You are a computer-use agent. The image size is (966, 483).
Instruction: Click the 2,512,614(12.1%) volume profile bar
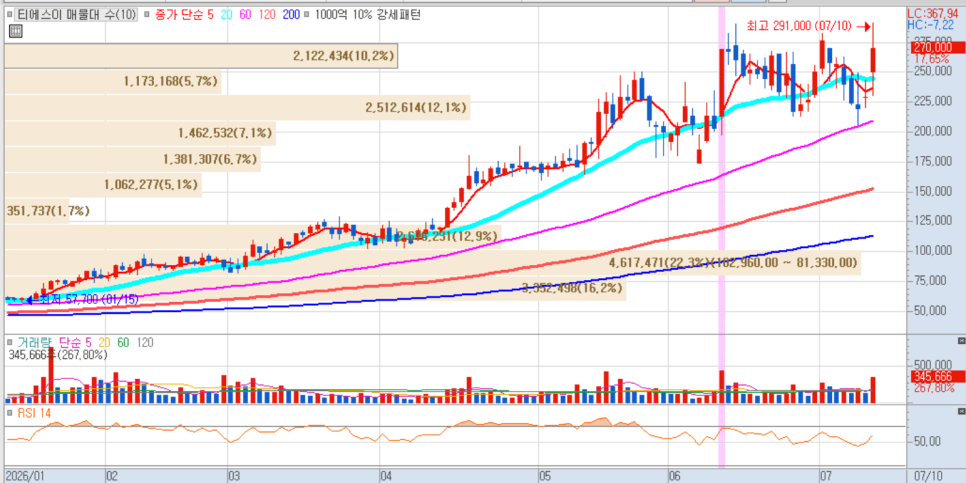237,107
